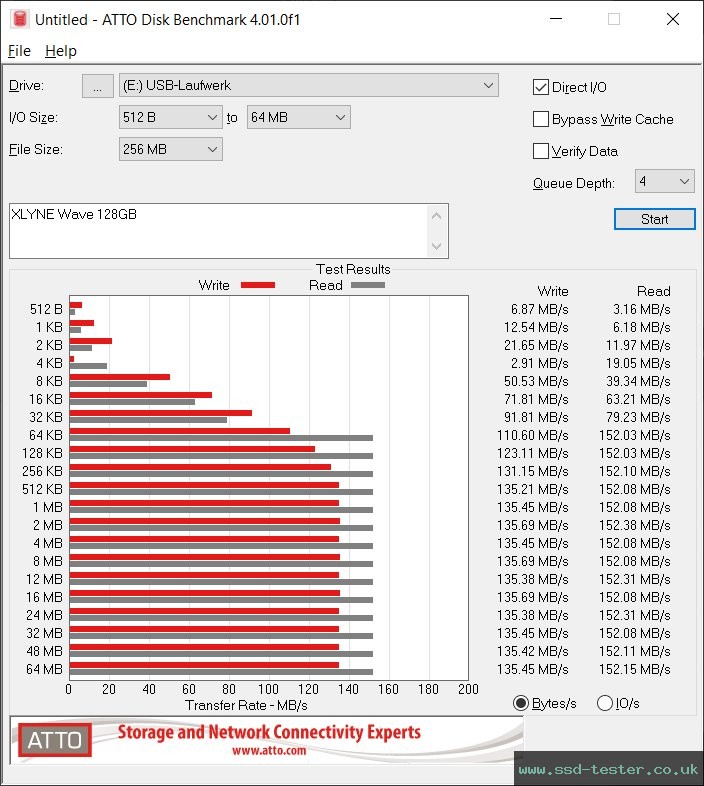Screen dimensions: 704x786
Task: Click the red write bar for 4 KB
Action: 72,359
